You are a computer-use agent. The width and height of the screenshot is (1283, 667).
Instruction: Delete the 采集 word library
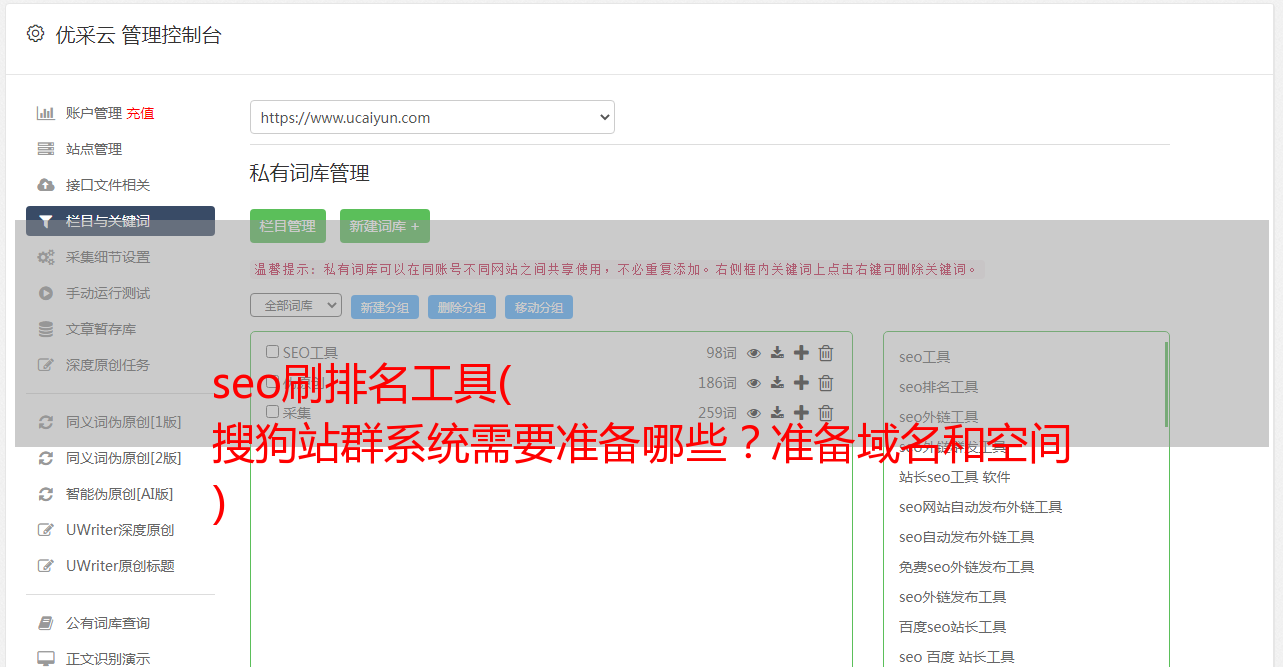tap(826, 413)
